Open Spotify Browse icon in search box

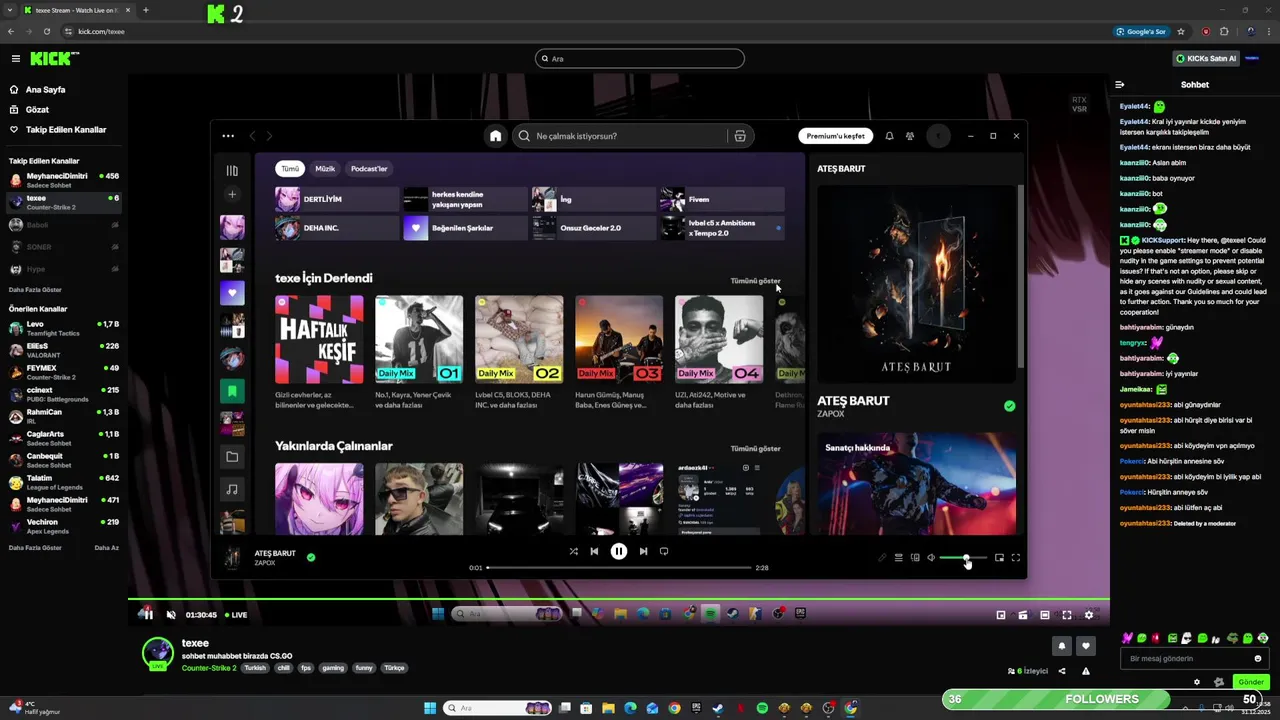740,136
